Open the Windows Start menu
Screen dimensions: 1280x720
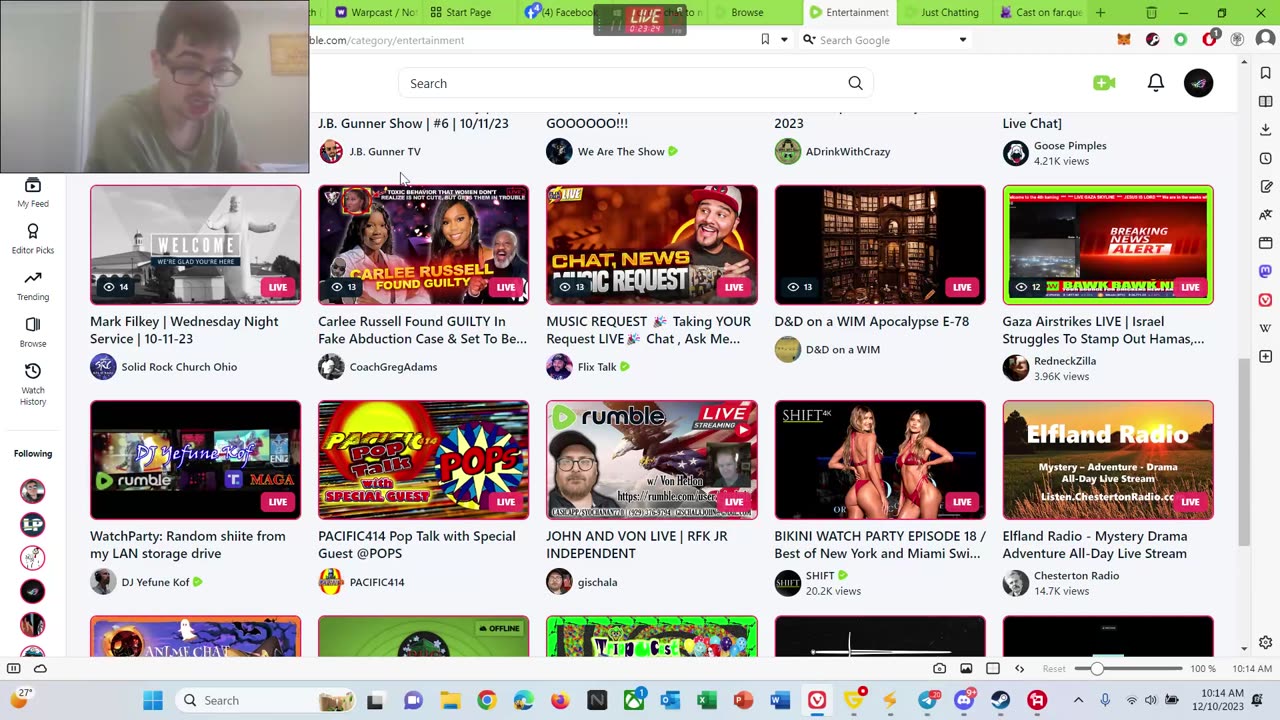[153, 700]
